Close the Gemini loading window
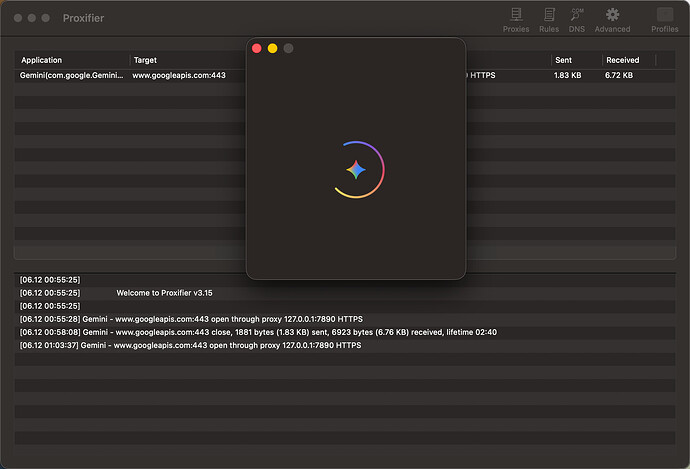The width and height of the screenshot is (690, 469). (257, 48)
